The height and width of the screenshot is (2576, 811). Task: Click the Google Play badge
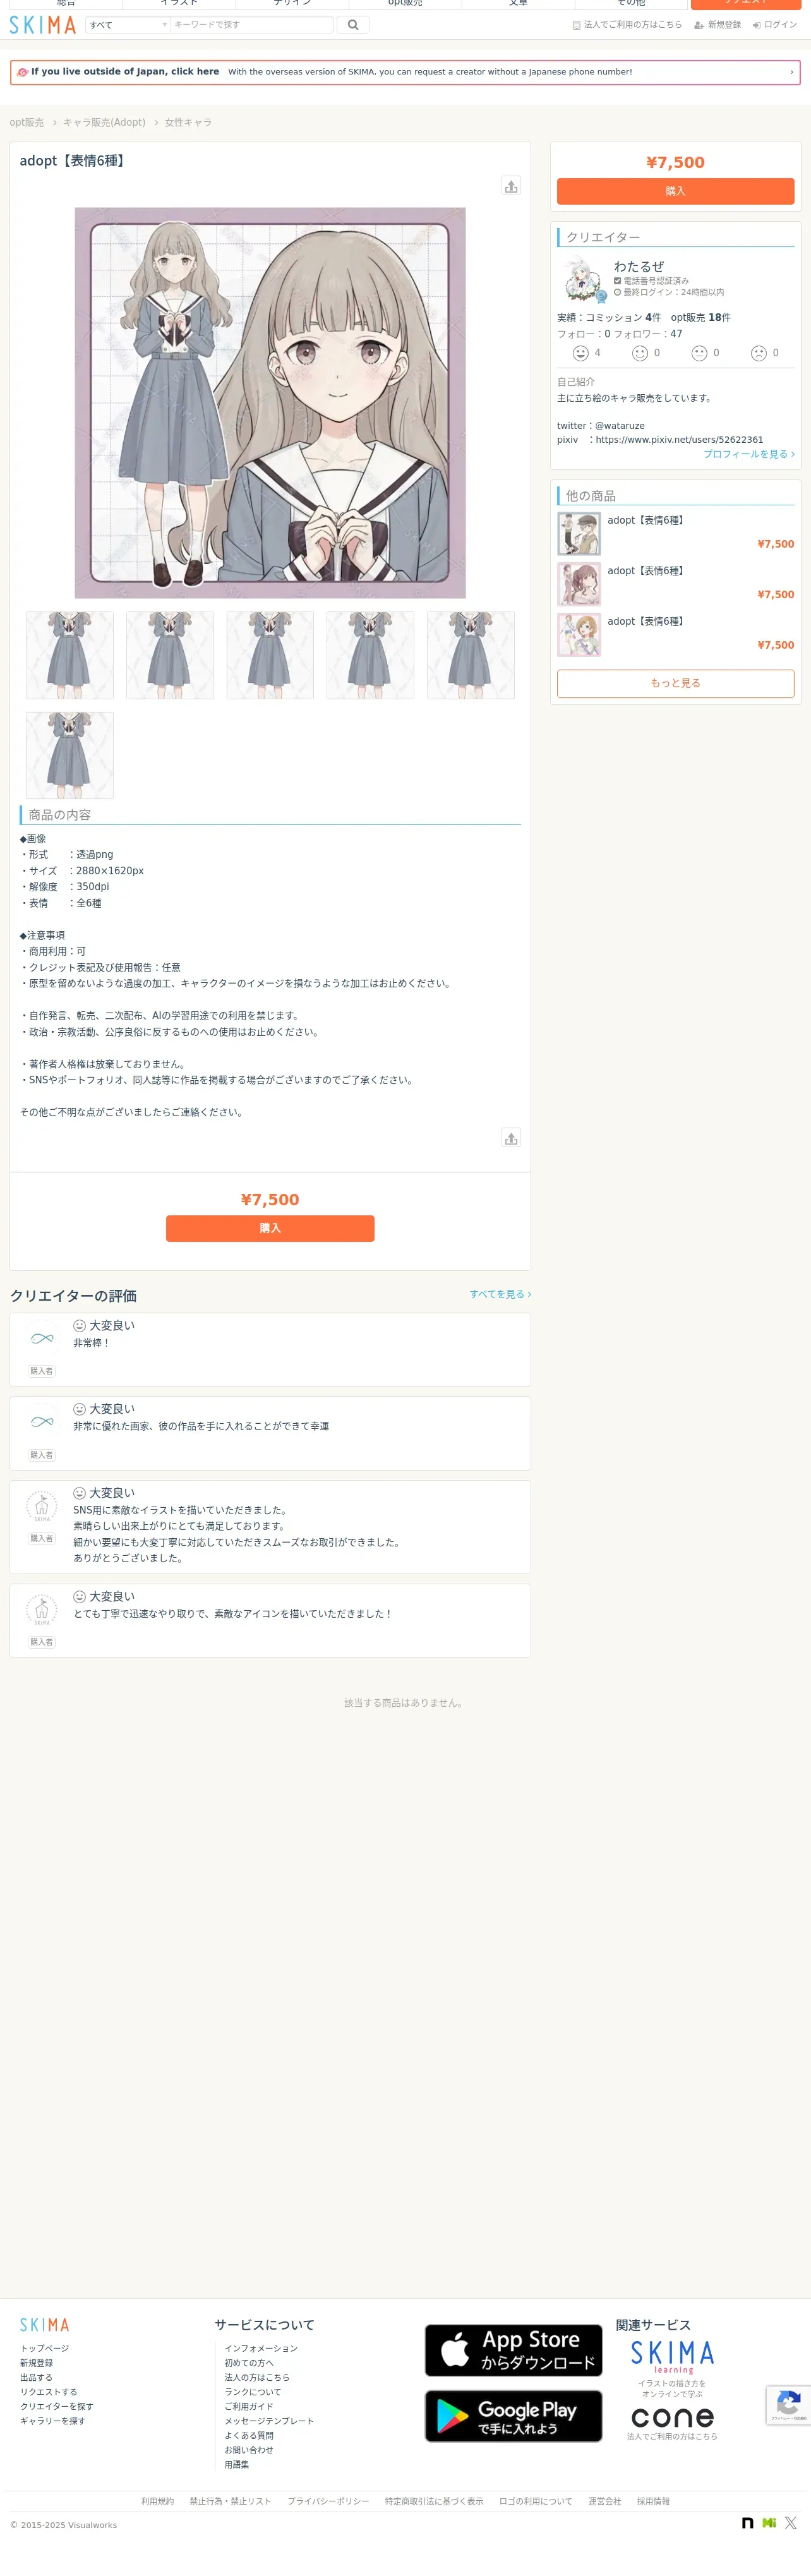click(513, 2416)
